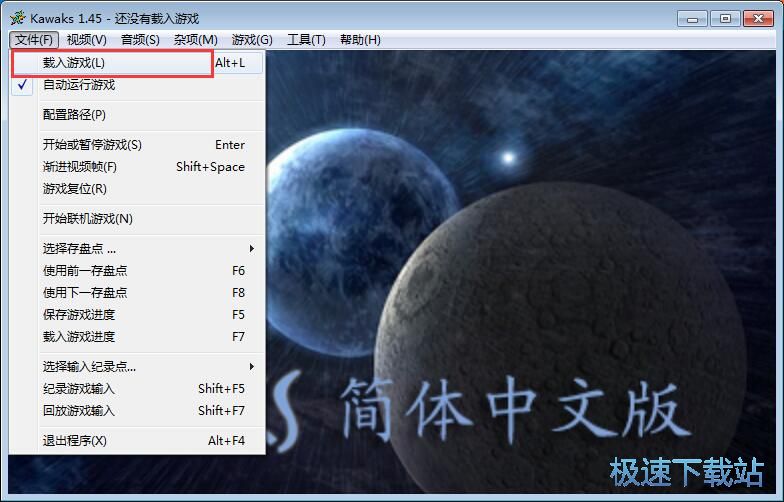784x502 pixels.
Task: Click the Kawaks app icon in title bar
Action: pos(17,18)
